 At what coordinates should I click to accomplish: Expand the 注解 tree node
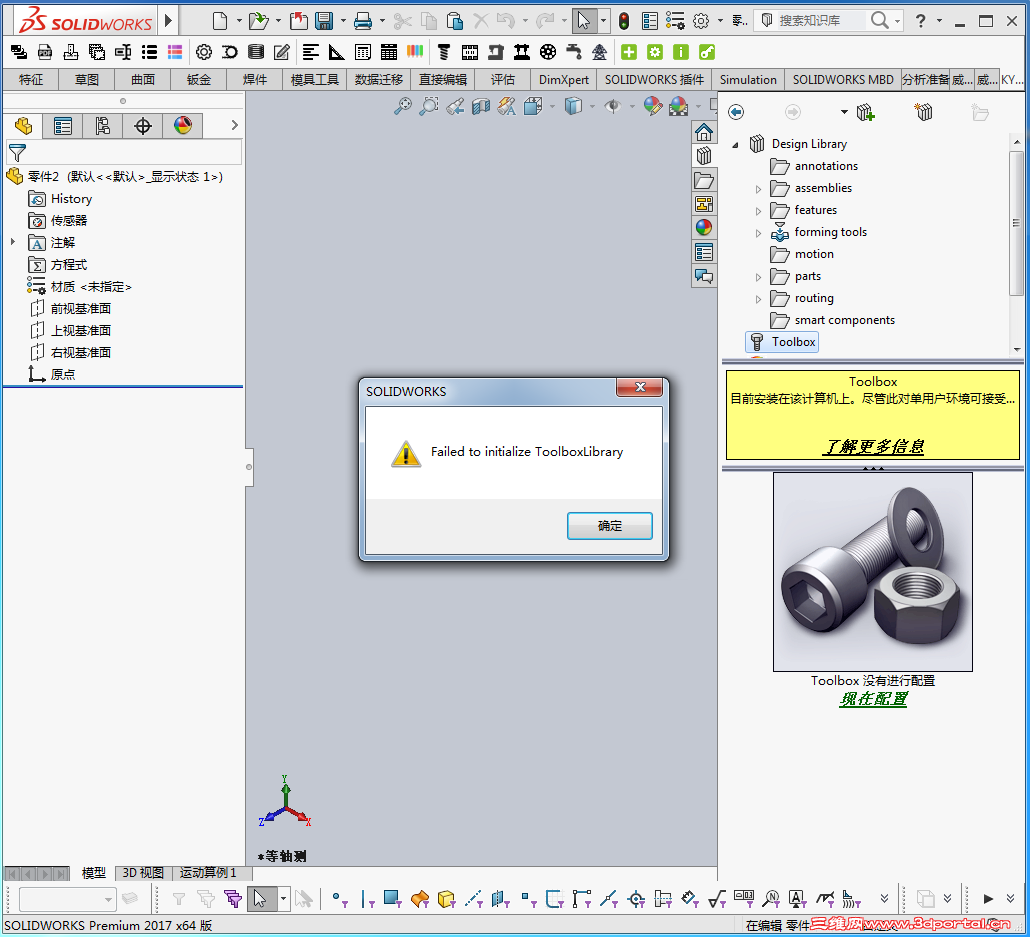[x=12, y=242]
